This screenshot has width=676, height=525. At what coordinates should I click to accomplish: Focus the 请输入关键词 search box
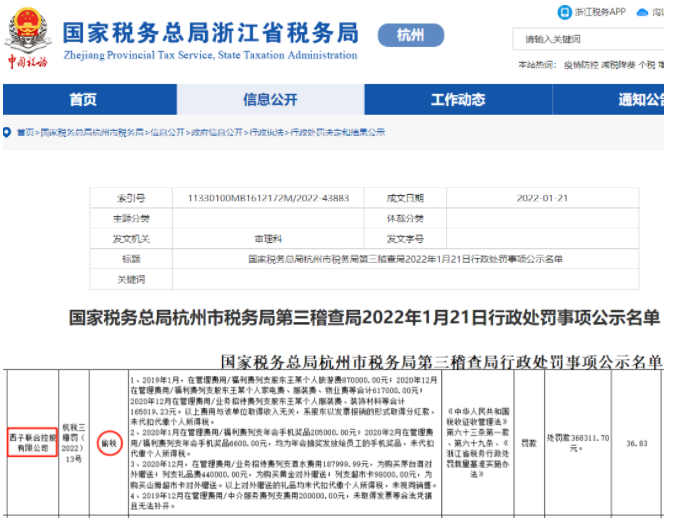pos(588,39)
